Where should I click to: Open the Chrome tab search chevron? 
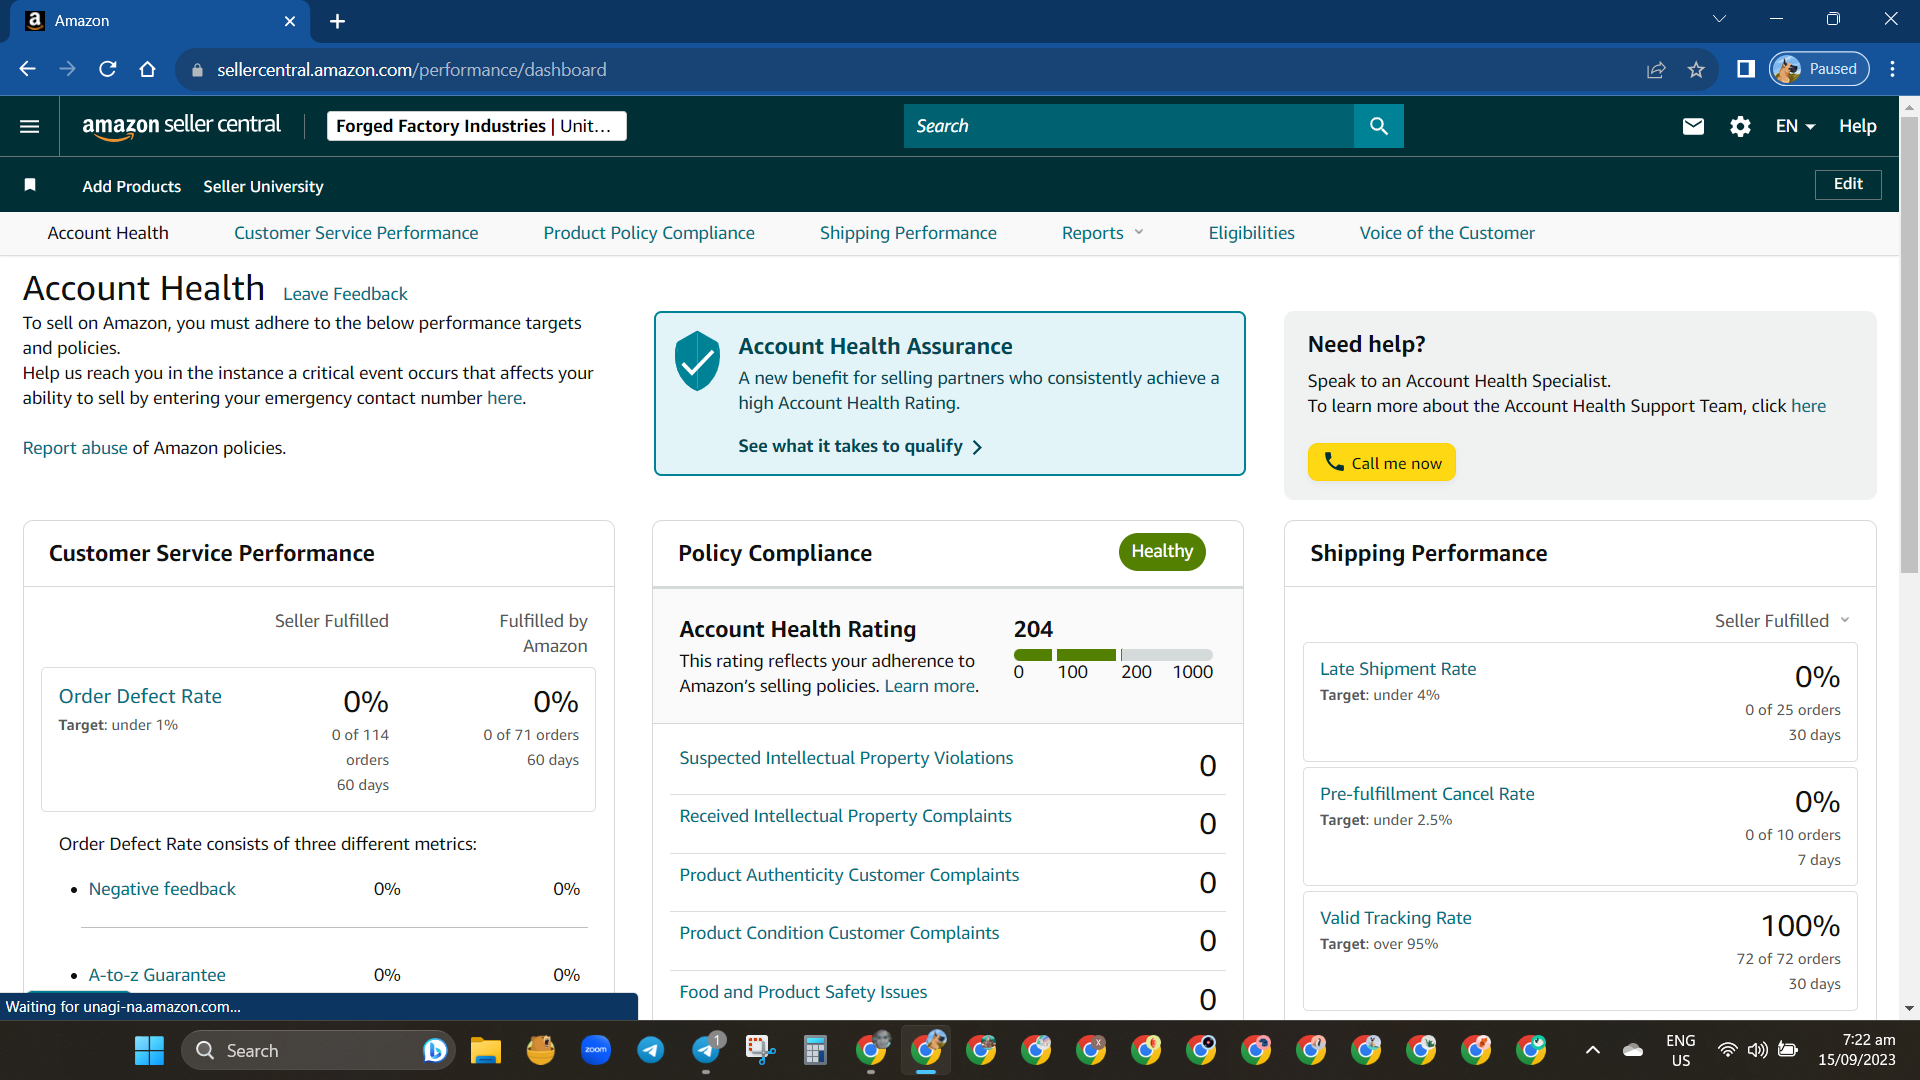point(1720,19)
